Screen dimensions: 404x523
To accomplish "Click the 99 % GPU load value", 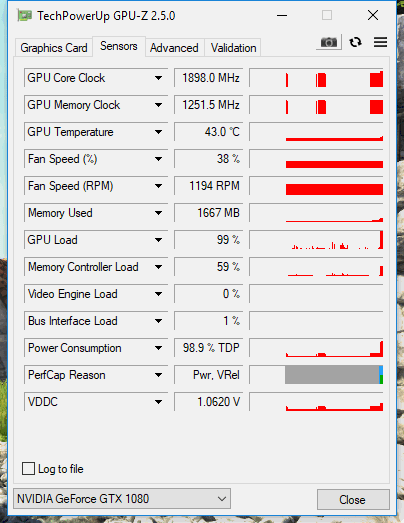I will tap(209, 240).
